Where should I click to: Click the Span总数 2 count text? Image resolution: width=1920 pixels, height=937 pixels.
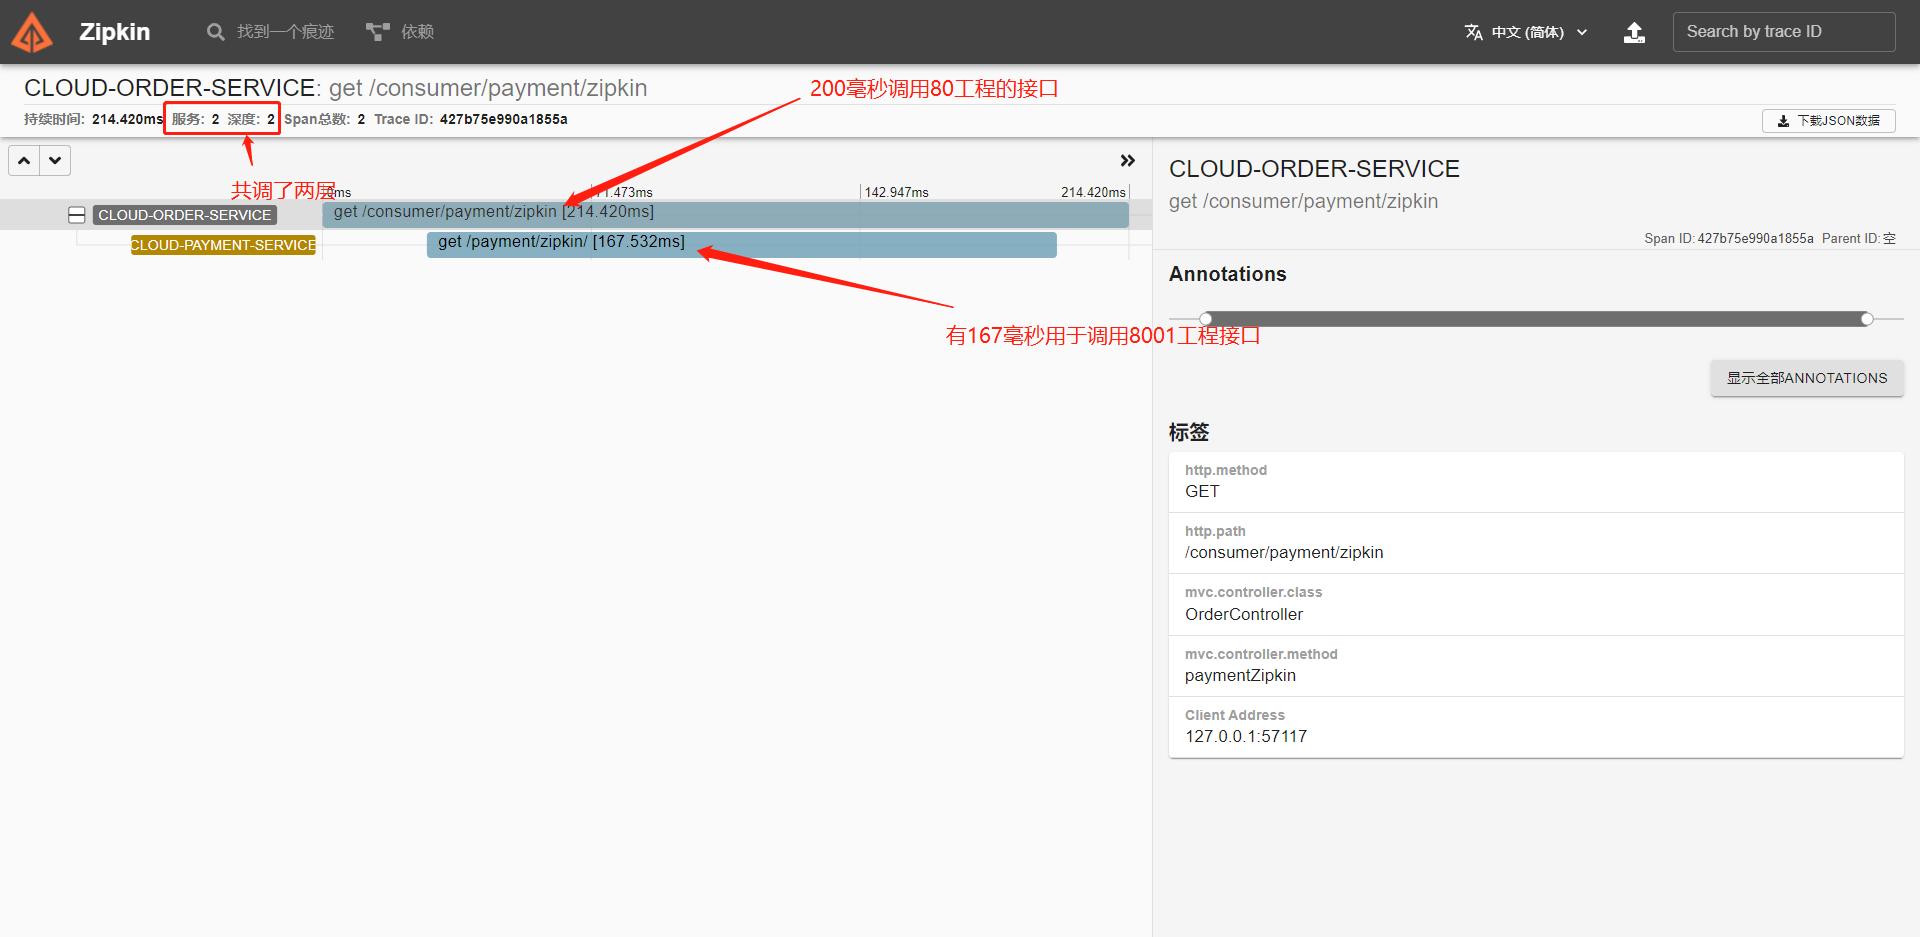pyautogui.click(x=325, y=119)
